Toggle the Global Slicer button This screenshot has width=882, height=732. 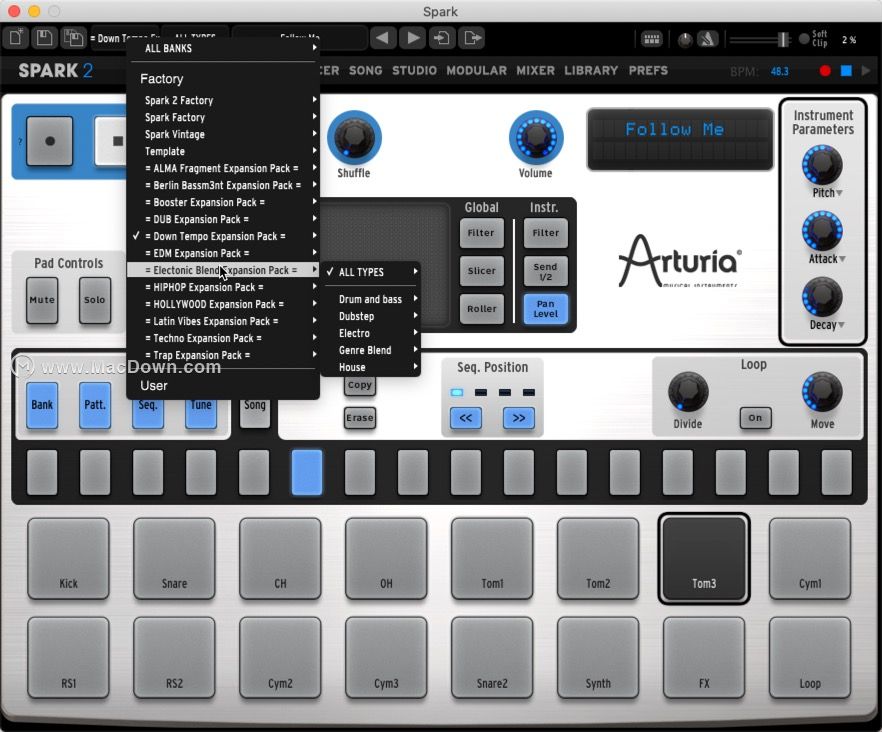[x=482, y=271]
